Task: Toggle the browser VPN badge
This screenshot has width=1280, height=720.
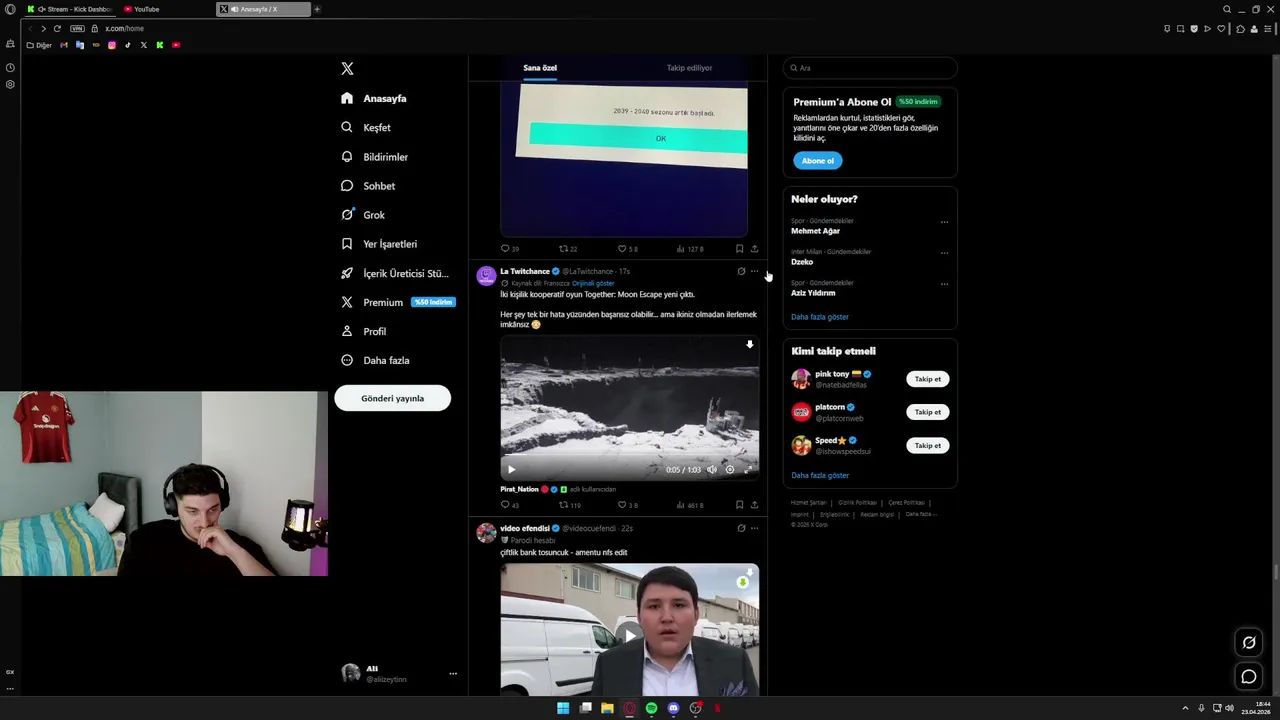Action: pos(77,28)
